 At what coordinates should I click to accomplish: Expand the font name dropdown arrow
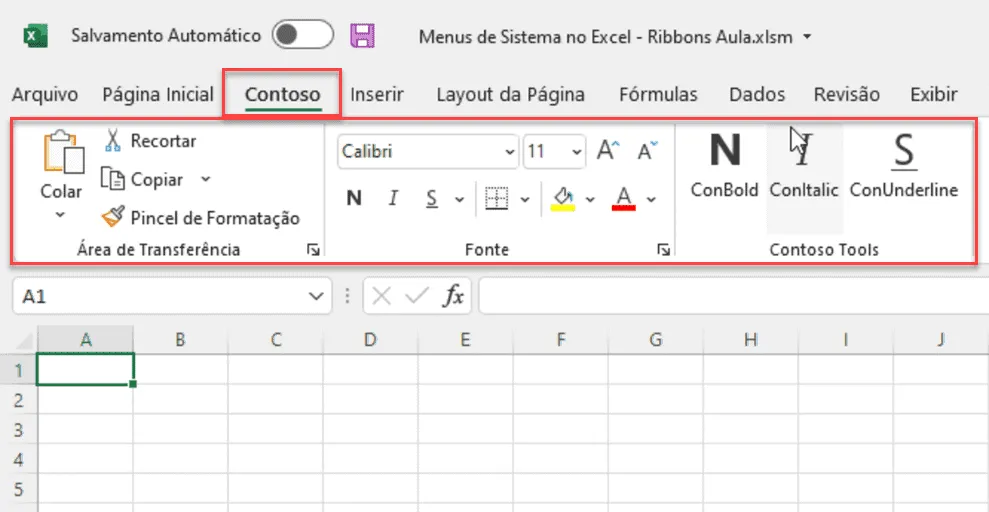click(x=510, y=152)
